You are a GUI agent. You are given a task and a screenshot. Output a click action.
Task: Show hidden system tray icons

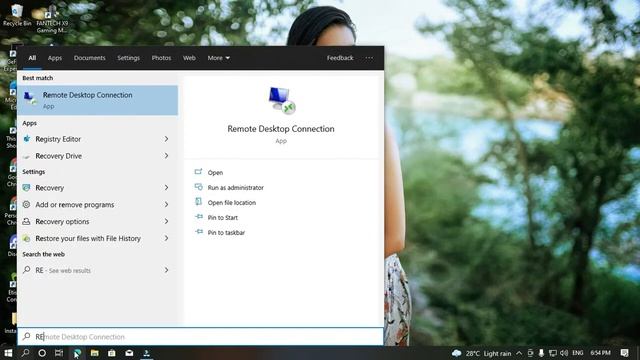click(519, 353)
